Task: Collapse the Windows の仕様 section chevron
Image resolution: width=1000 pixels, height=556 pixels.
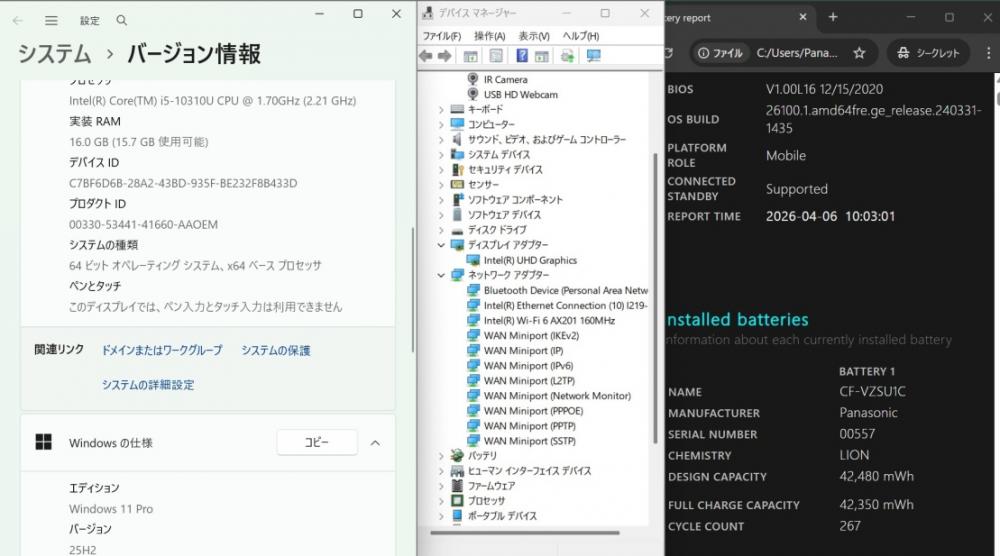Action: coord(375,443)
